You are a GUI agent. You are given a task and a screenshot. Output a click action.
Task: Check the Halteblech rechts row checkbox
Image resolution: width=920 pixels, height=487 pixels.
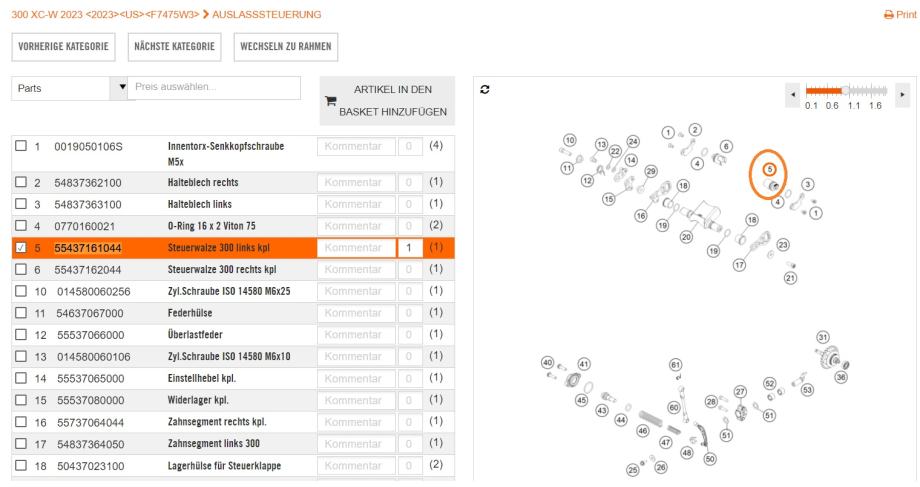pos(21,184)
